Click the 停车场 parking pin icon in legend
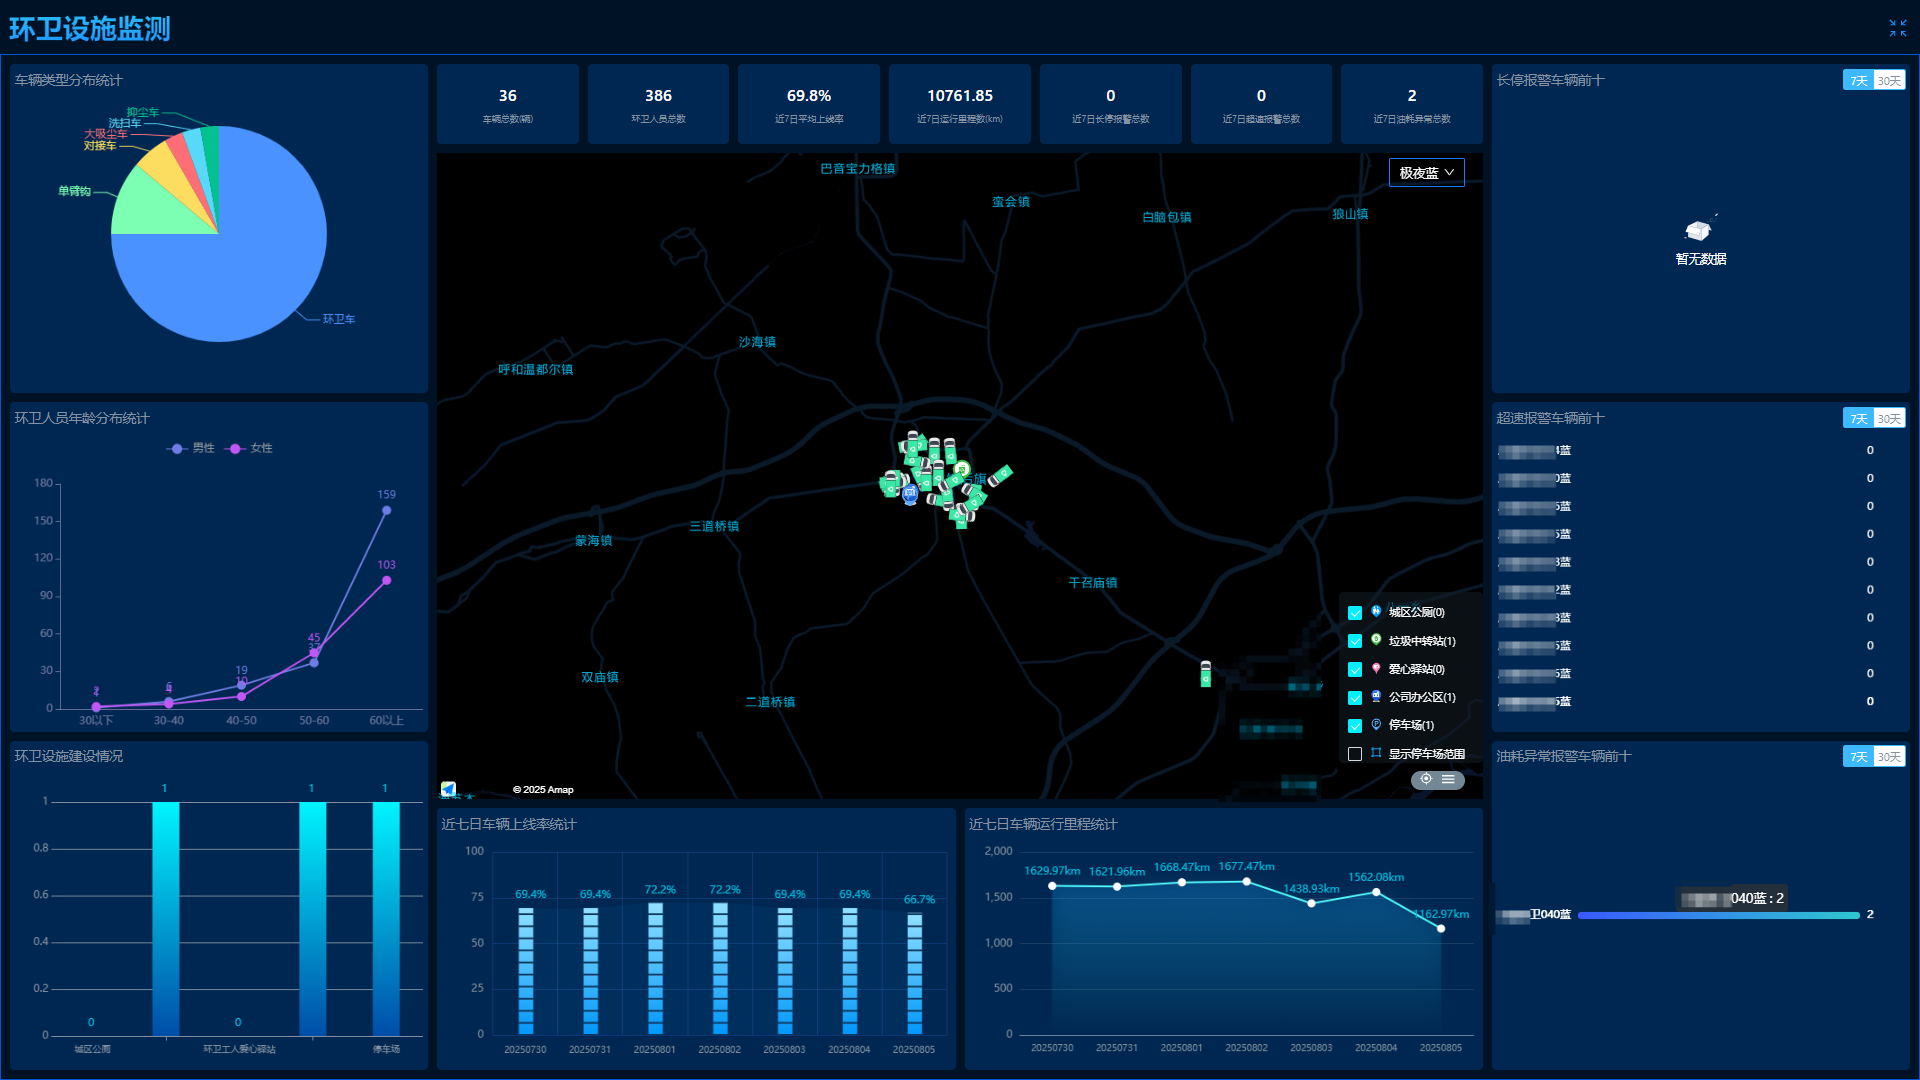Screen dimensions: 1920x1080 [x=1376, y=725]
